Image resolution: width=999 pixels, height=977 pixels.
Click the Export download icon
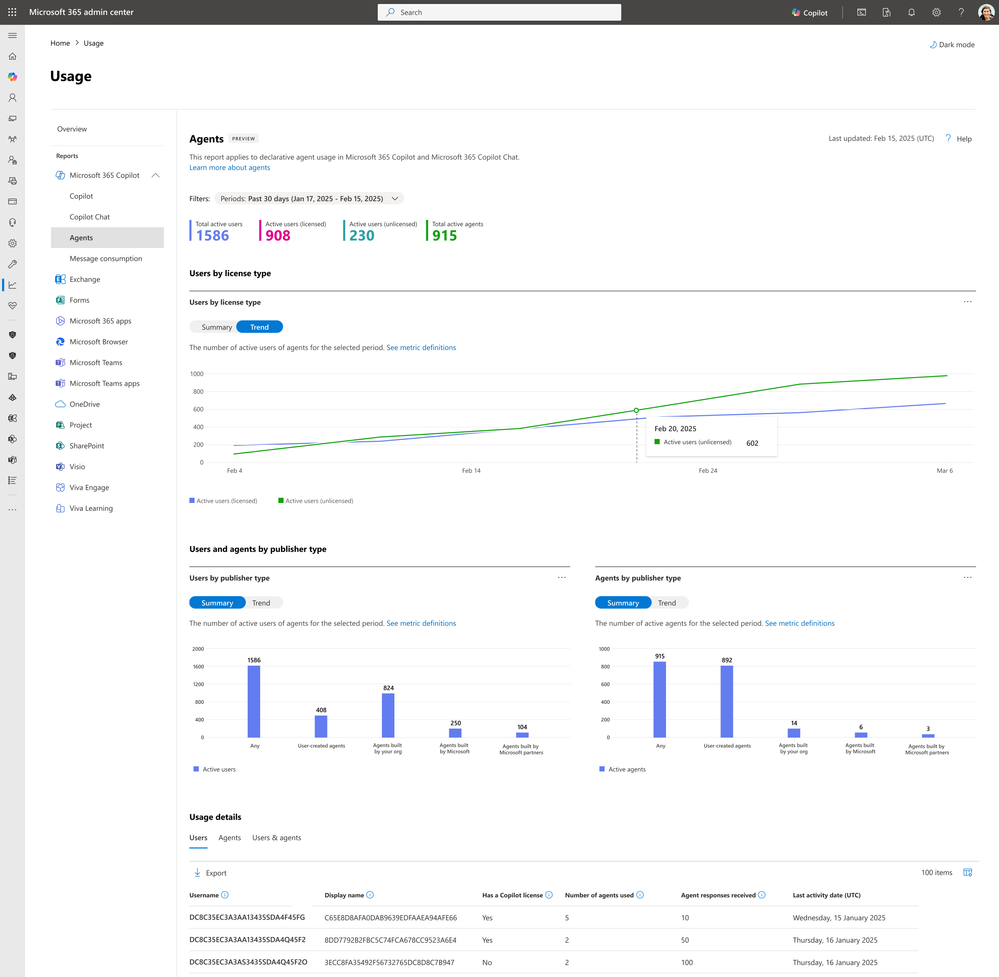(197, 873)
